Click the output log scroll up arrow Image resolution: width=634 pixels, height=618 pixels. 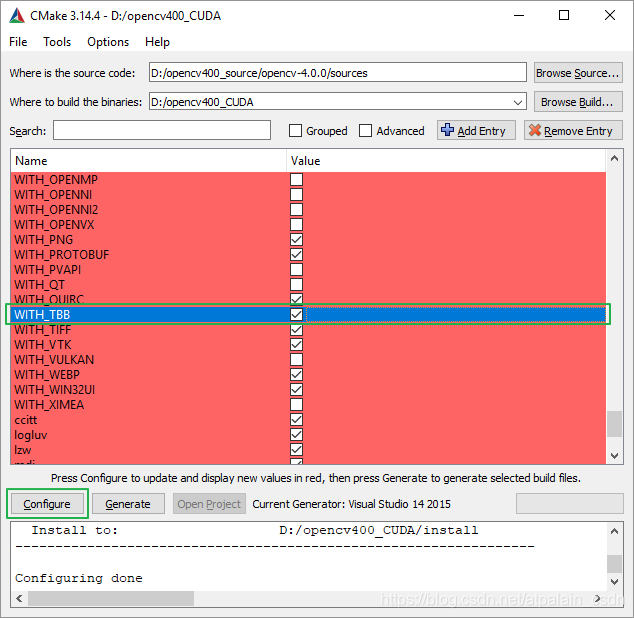(614, 531)
